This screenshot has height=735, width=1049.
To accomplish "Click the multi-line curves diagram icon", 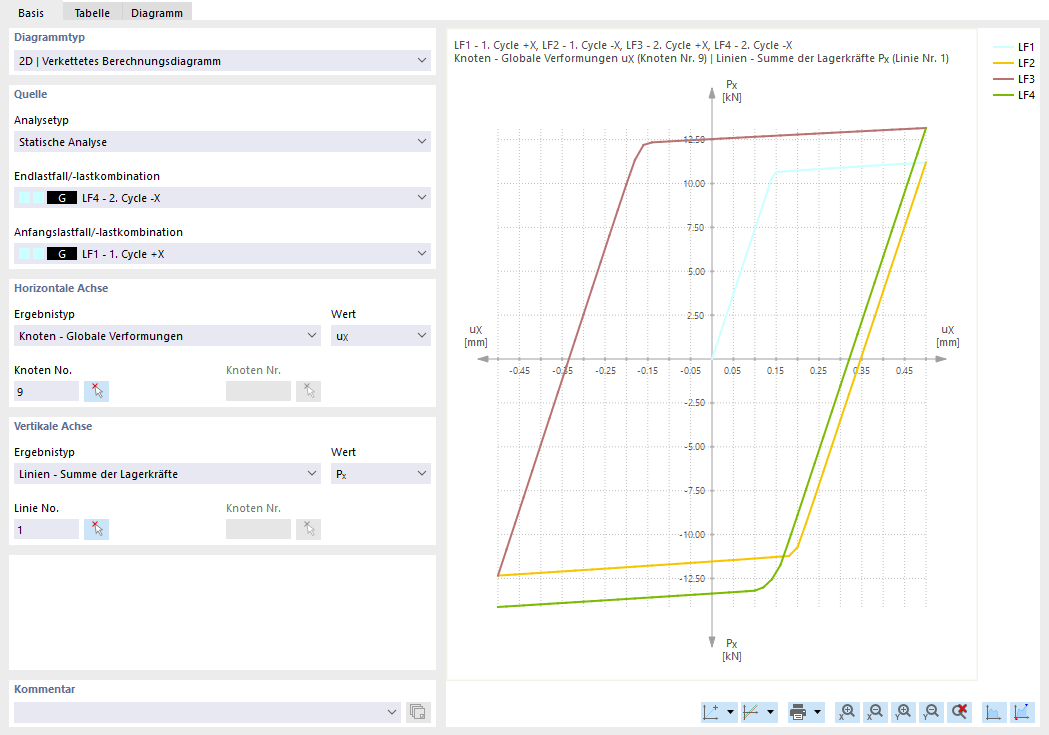I will pos(751,712).
